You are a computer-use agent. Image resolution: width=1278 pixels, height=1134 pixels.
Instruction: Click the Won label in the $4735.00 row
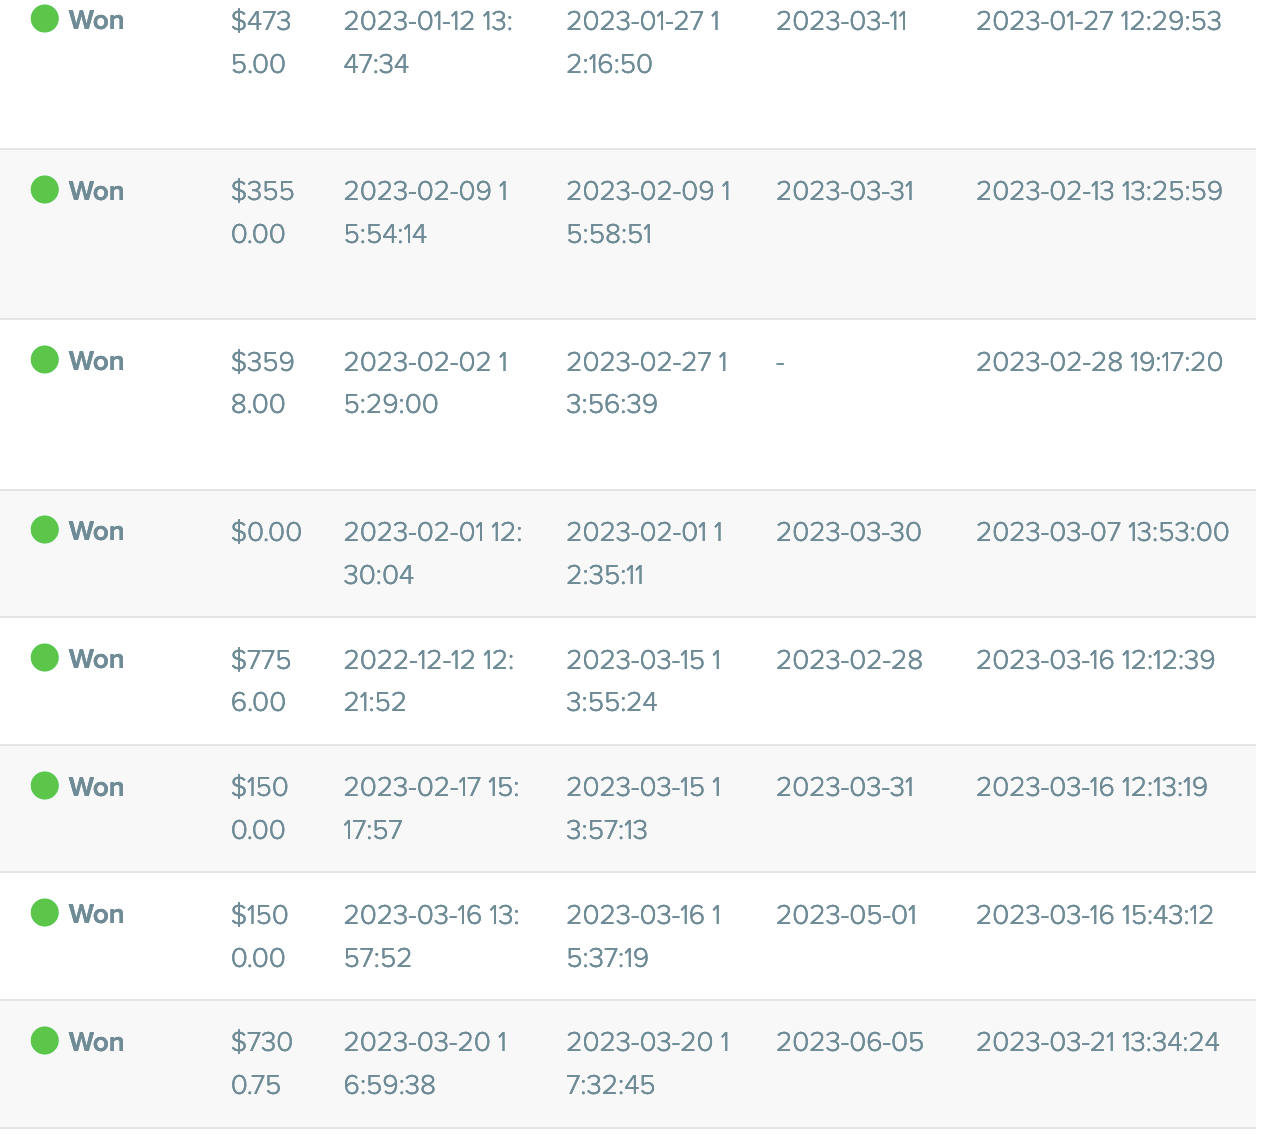tap(96, 20)
